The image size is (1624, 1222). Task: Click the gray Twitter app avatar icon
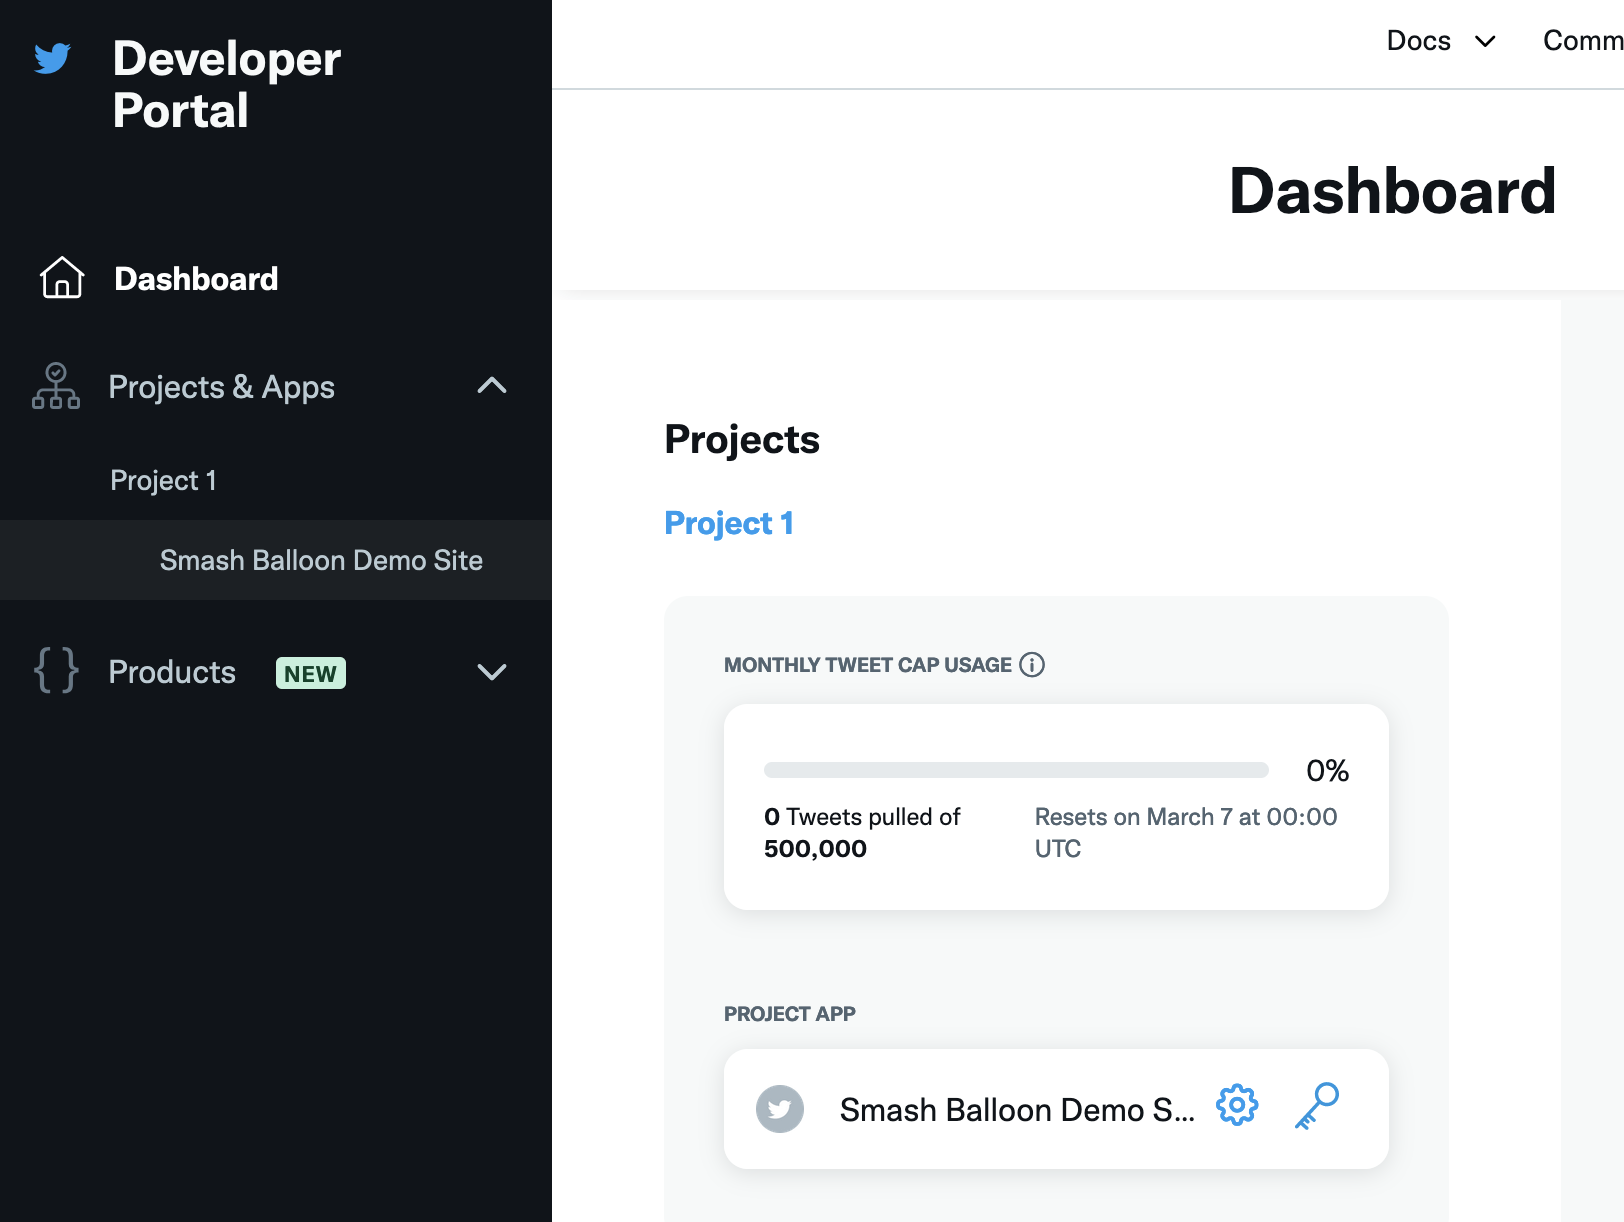pos(780,1109)
